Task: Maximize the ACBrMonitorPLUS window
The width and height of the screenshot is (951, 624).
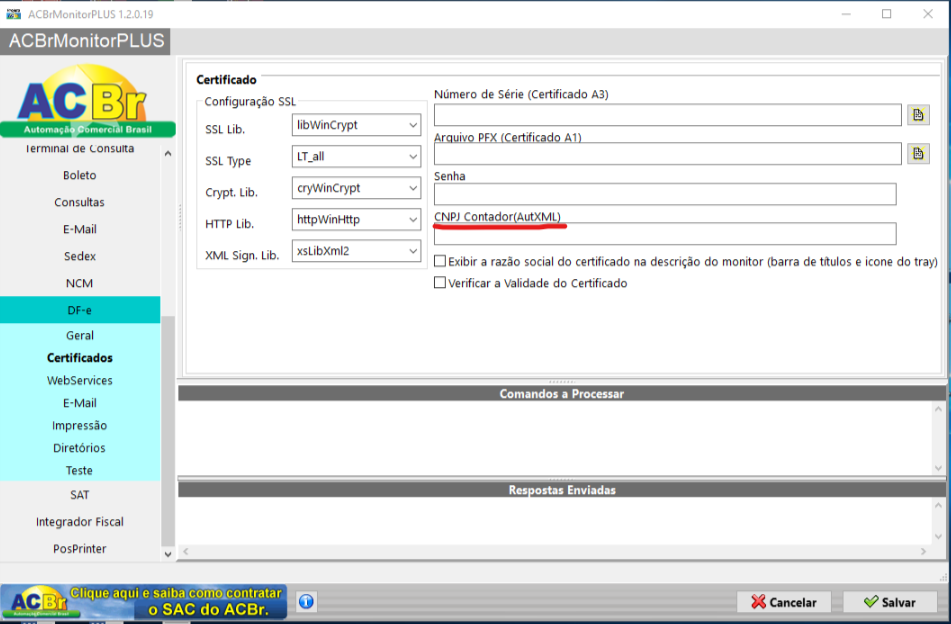Action: [887, 13]
